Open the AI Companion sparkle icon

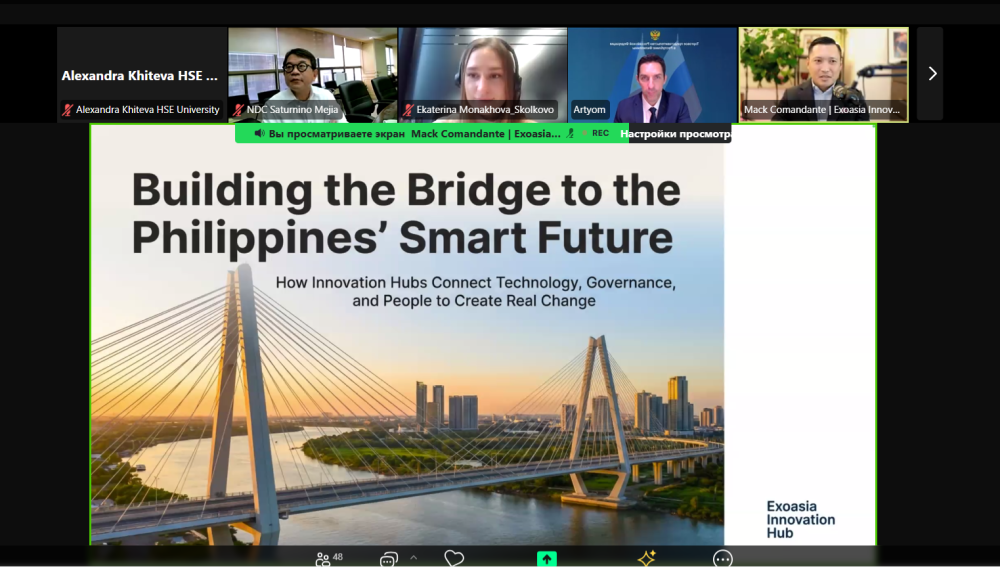click(646, 558)
